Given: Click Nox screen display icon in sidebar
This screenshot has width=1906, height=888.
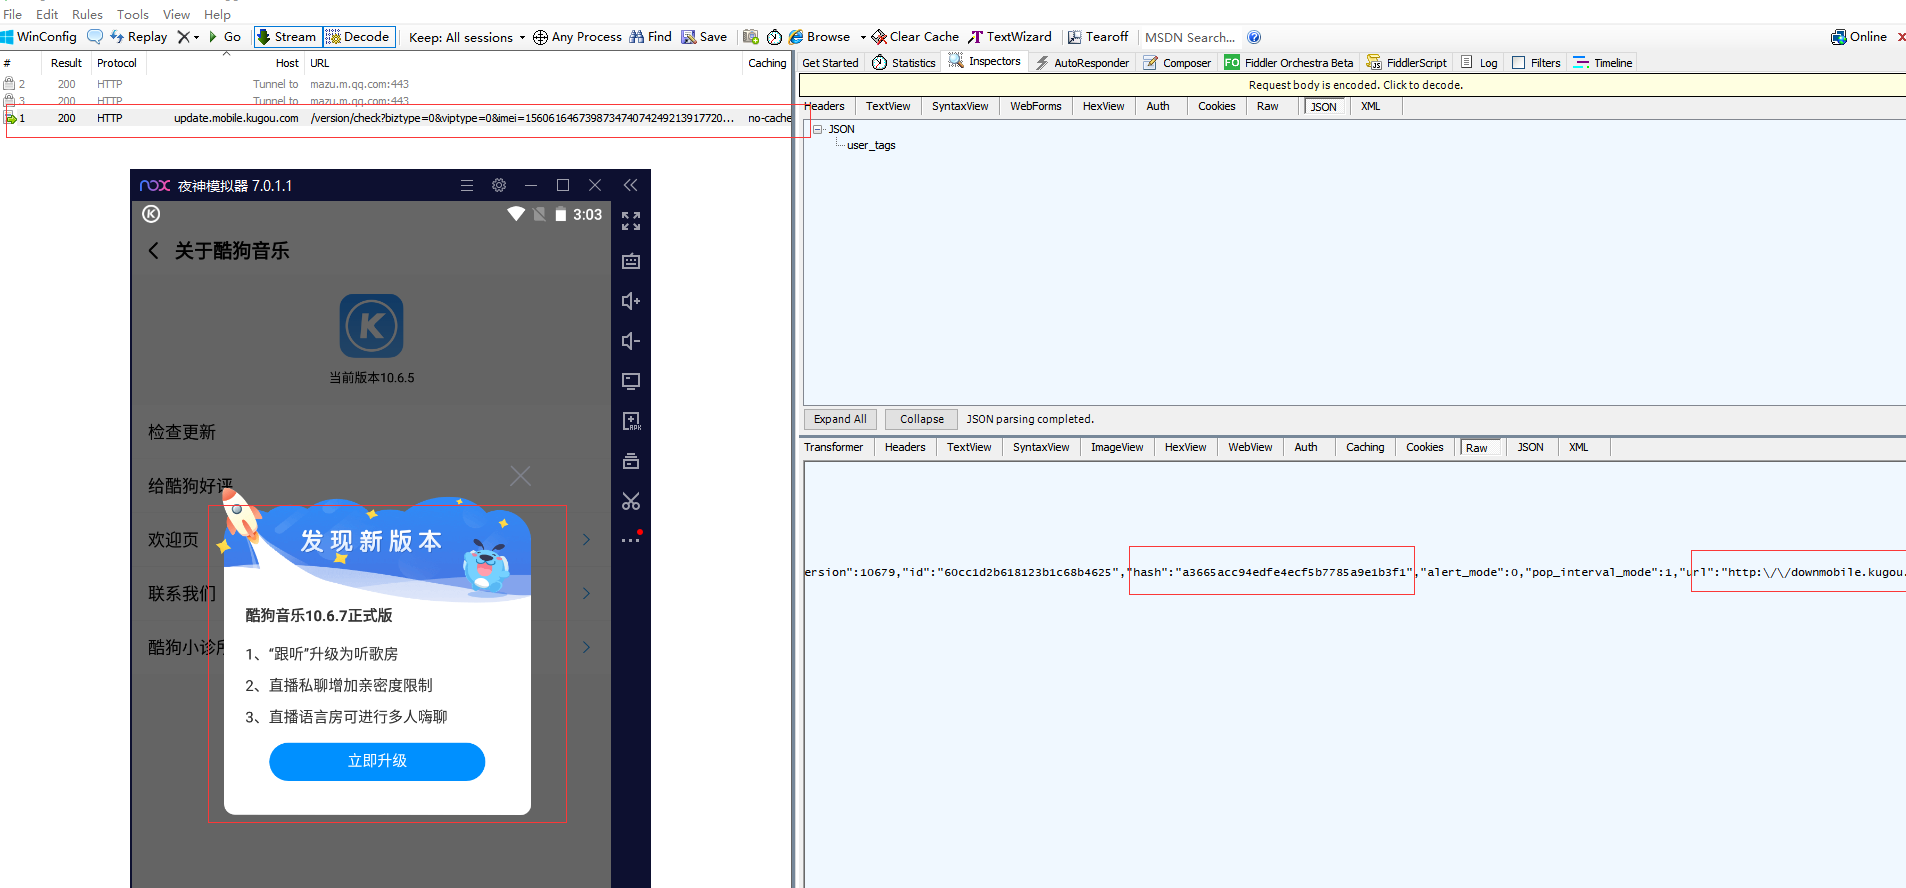Looking at the screenshot, I should pyautogui.click(x=631, y=381).
